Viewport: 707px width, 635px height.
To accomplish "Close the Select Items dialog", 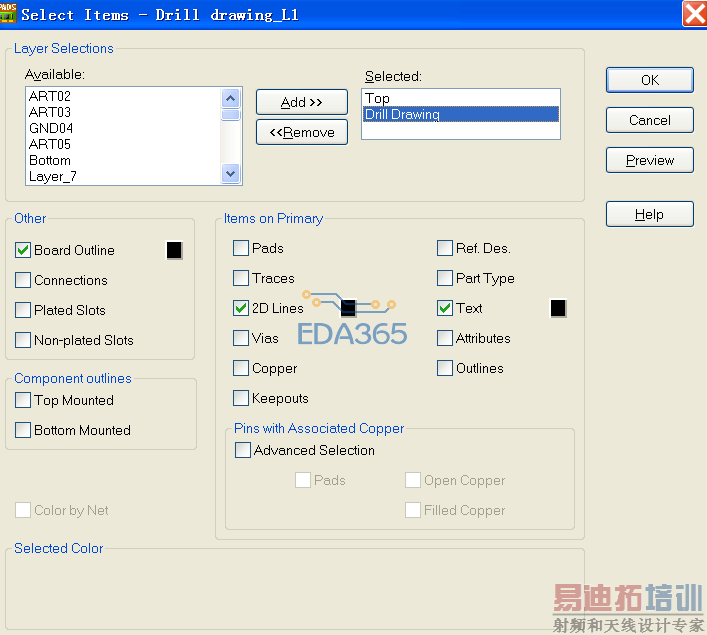I will click(694, 14).
